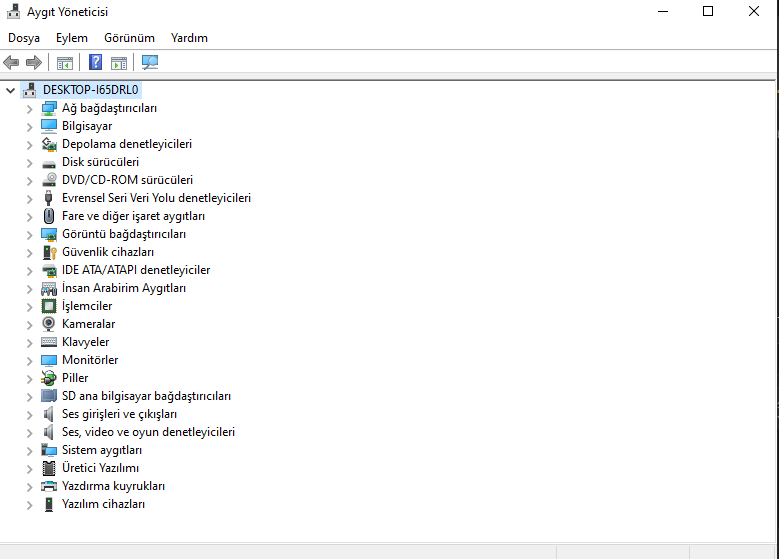The image size is (779, 559).
Task: Click the Ağ bağdaştırıcıları network icon
Action: tap(49, 108)
